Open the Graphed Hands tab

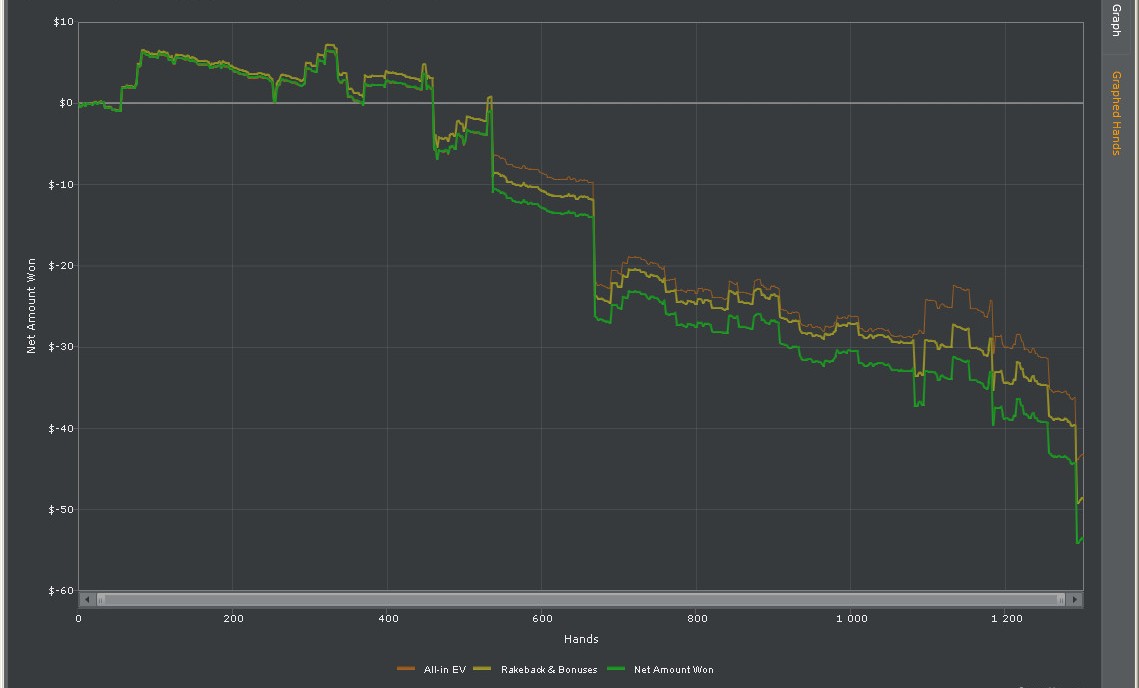tap(1116, 112)
